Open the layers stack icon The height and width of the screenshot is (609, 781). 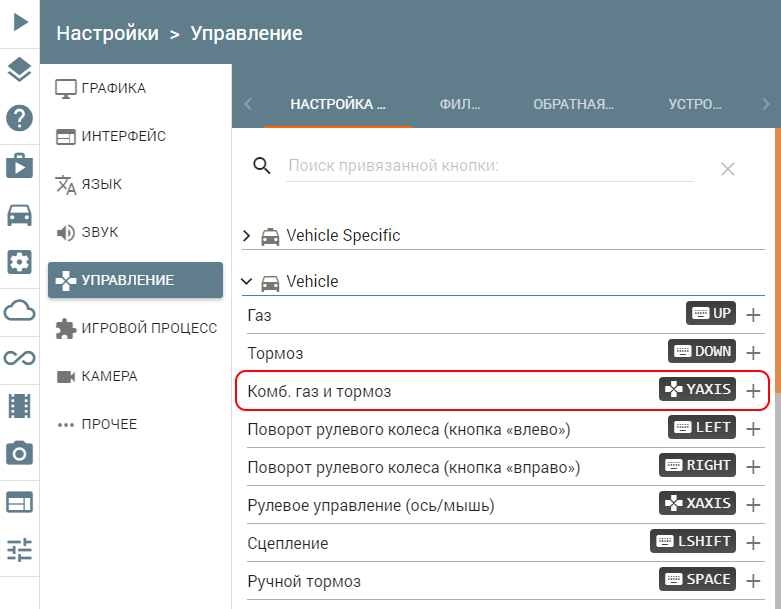(19, 69)
